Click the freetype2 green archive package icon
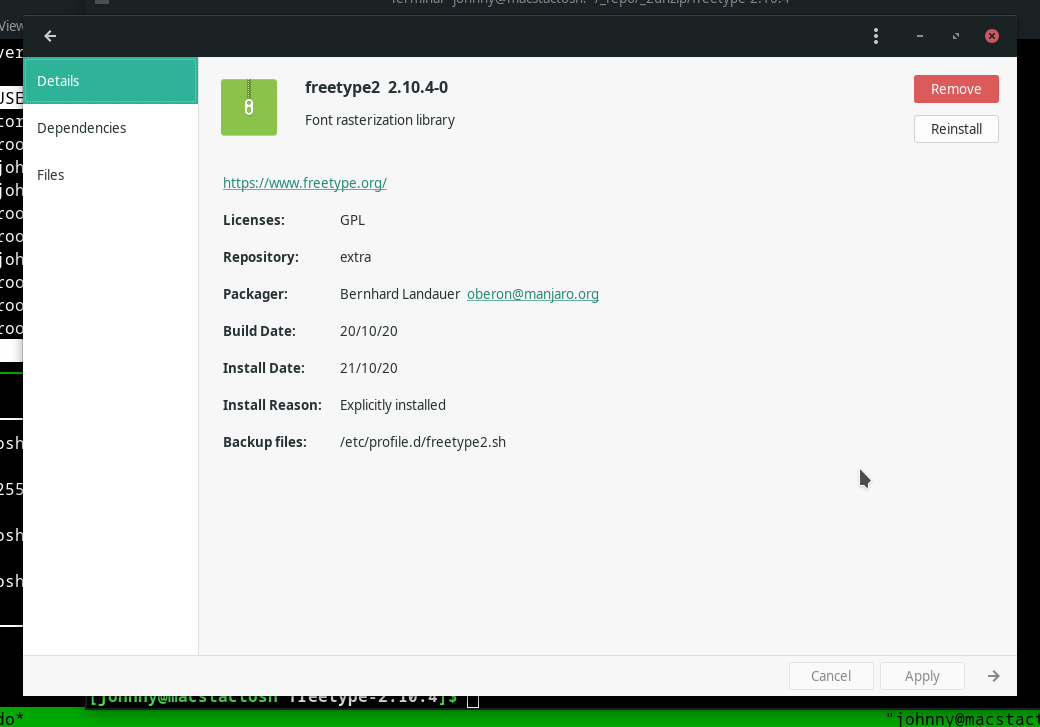Image resolution: width=1040 pixels, height=727 pixels. point(249,107)
